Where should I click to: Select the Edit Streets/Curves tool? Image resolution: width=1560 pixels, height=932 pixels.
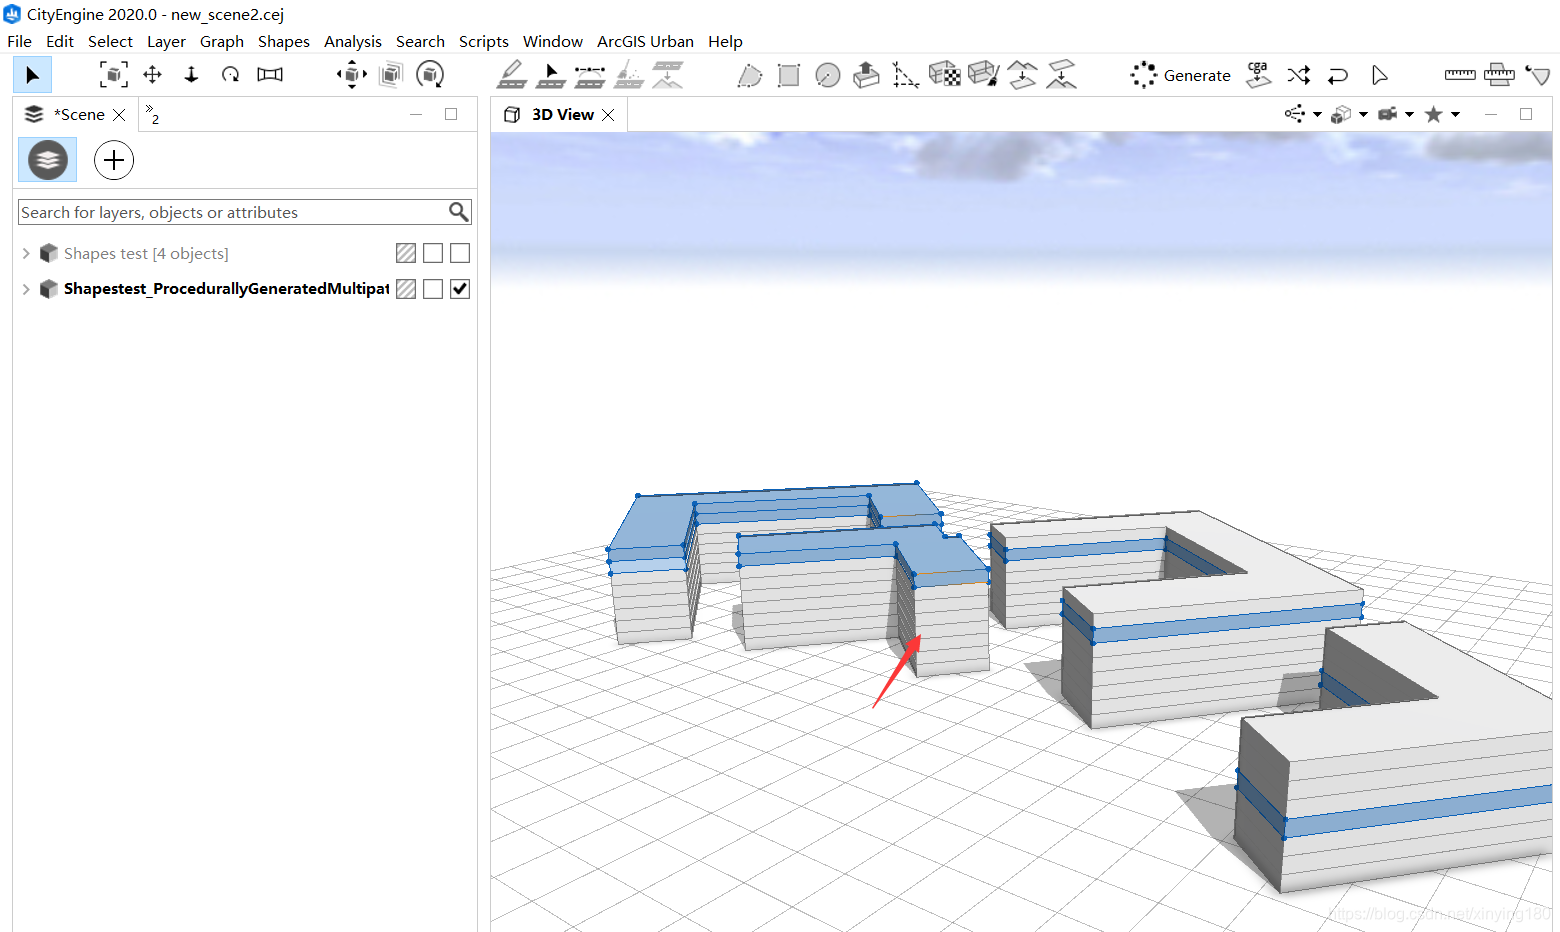[x=590, y=75]
